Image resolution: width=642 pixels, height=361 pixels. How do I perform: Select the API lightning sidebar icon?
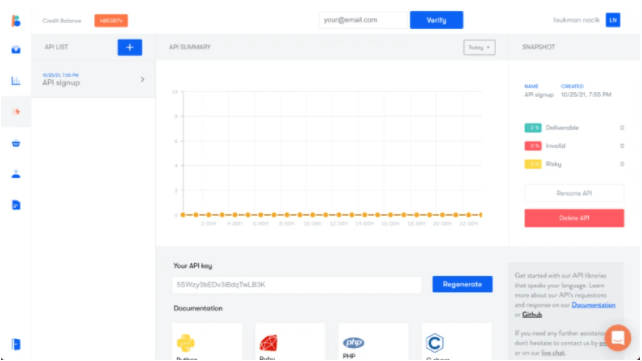(x=16, y=112)
